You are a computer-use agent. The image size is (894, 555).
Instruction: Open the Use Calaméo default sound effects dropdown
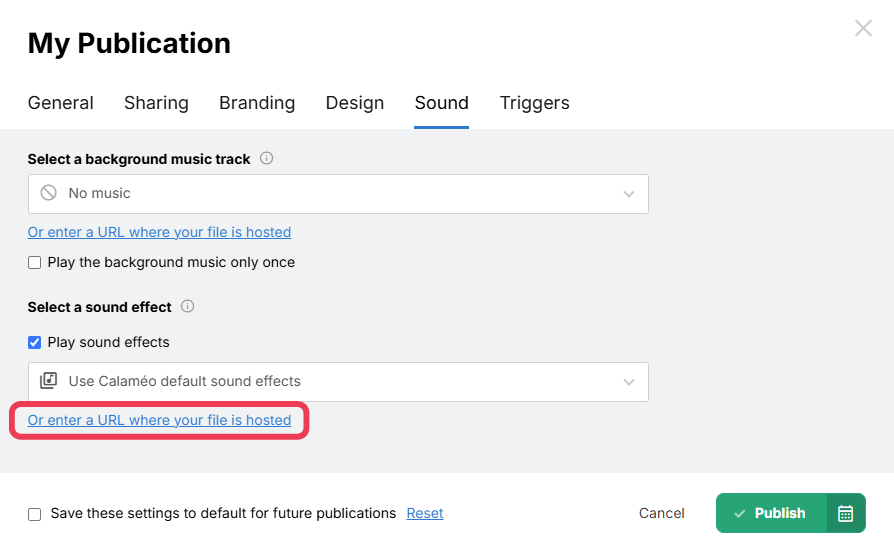point(338,382)
